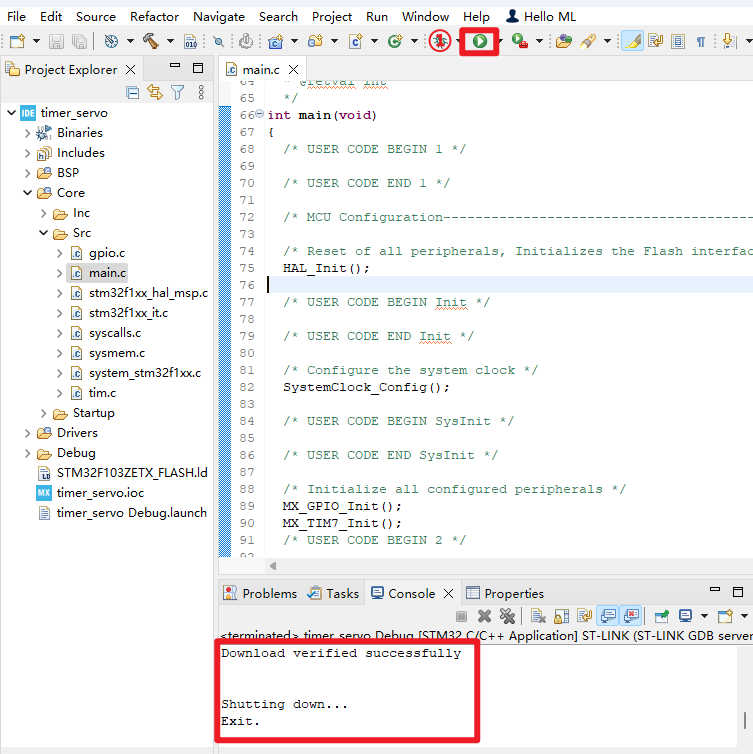Screen dimensions: 753x754
Task: Click the New source folder icon
Action: [x=315, y=41]
